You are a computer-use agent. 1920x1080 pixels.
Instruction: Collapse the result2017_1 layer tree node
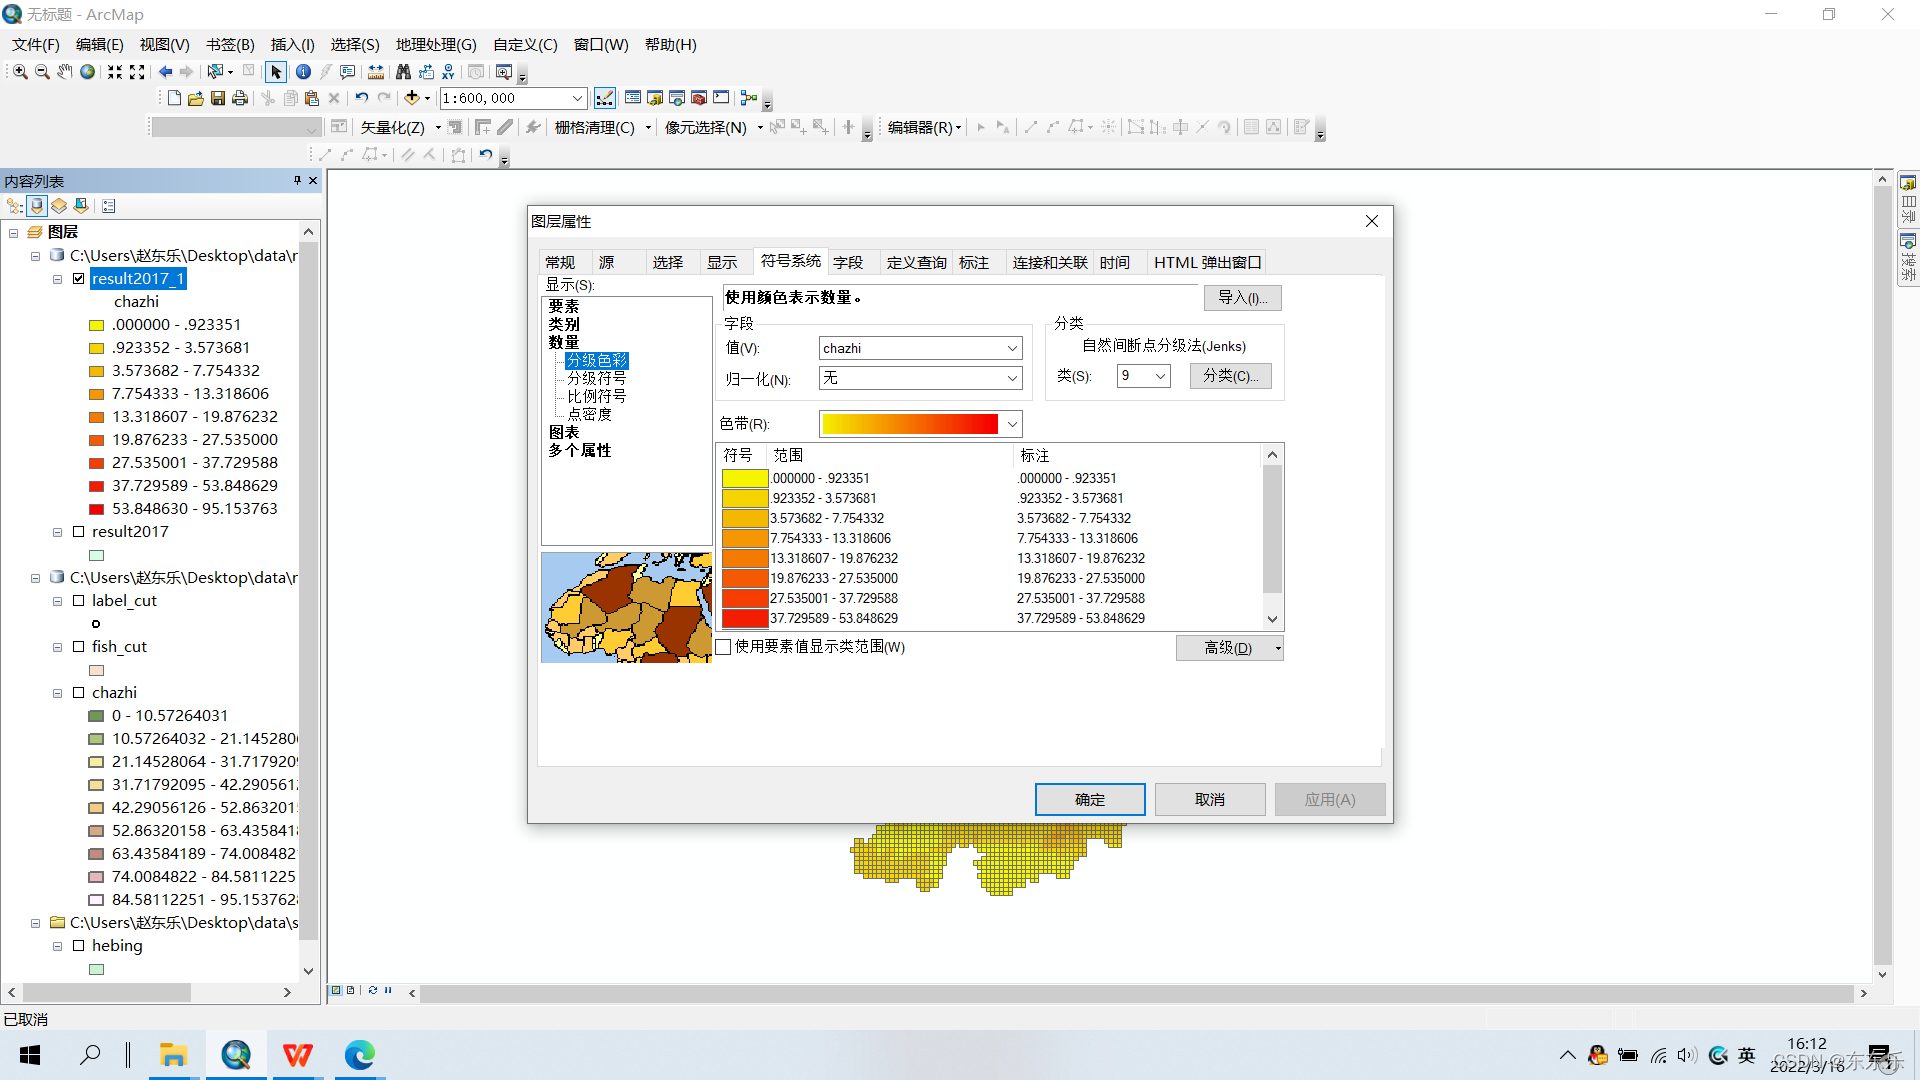pos(58,279)
